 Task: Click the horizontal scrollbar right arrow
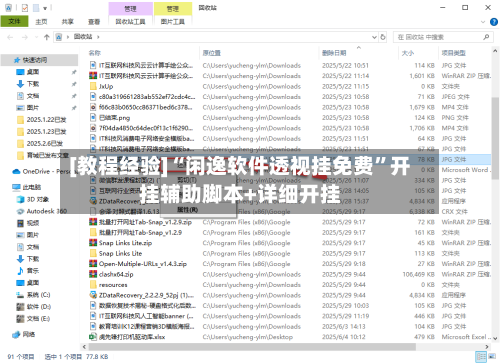point(487,347)
